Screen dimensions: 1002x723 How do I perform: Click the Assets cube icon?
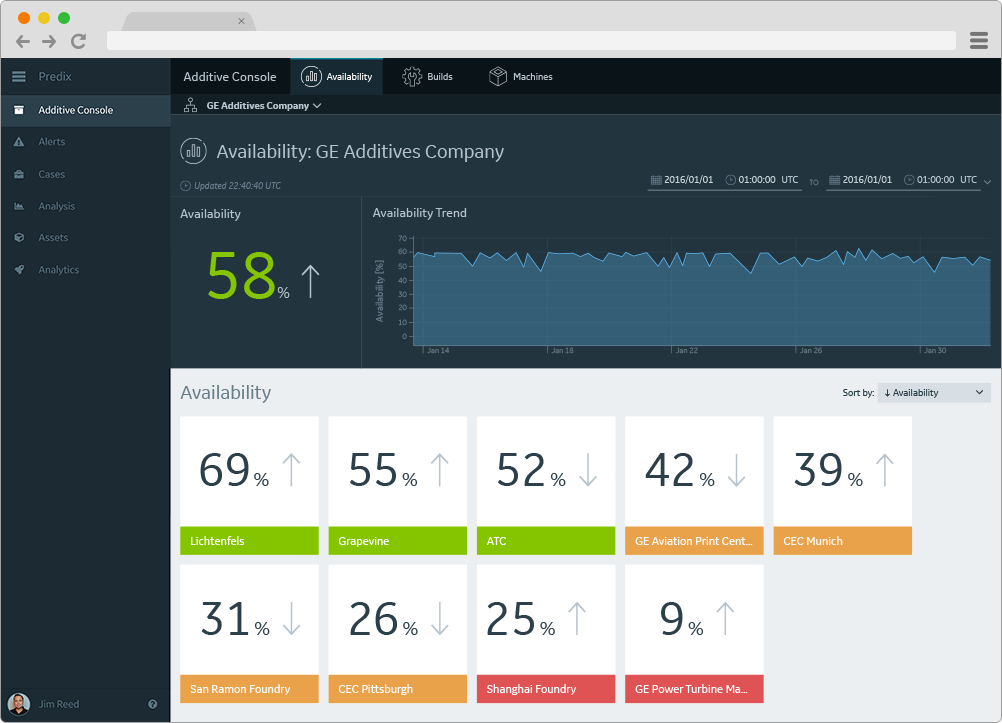pyautogui.click(x=19, y=237)
